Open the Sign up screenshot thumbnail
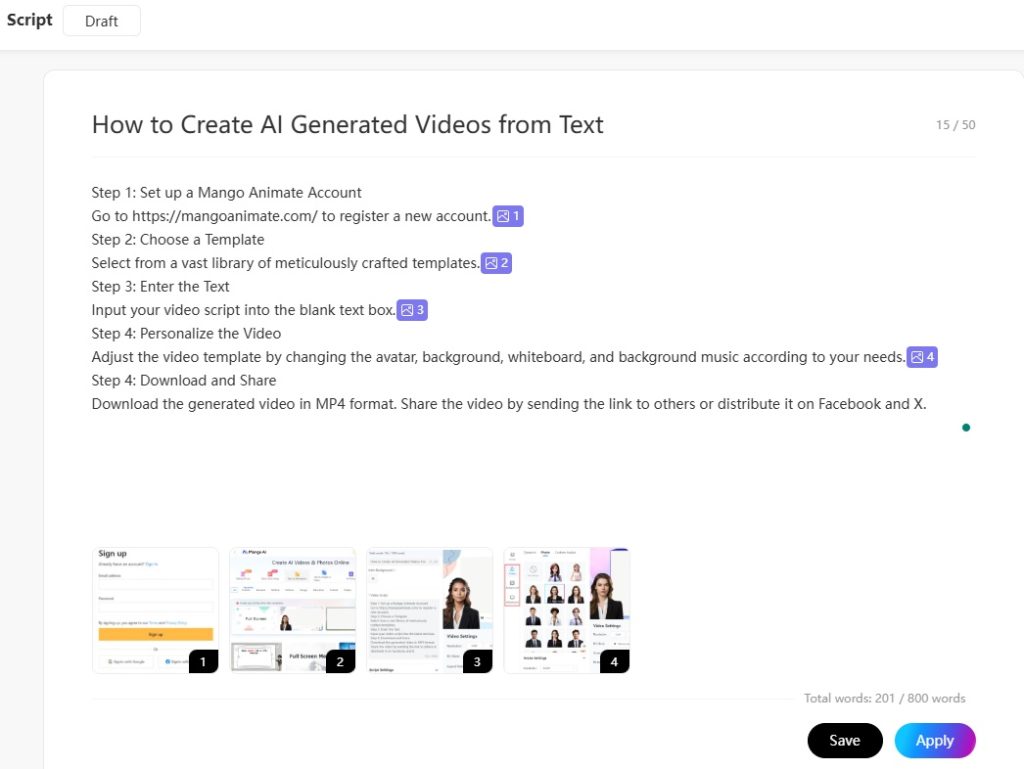This screenshot has height=769, width=1024. [x=155, y=609]
